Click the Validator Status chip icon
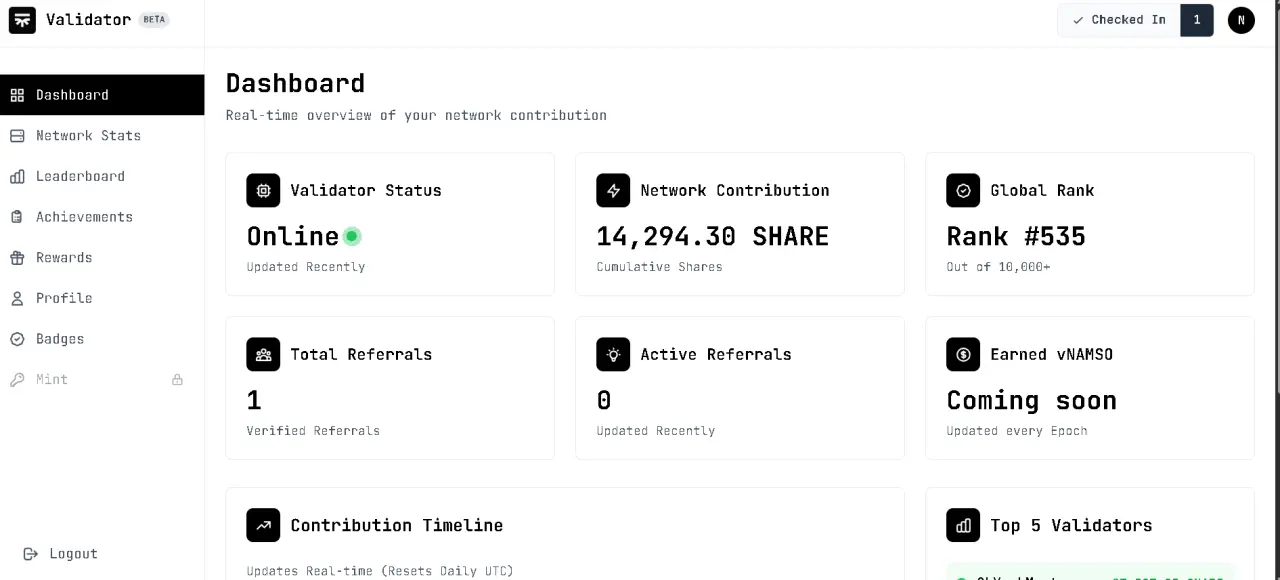Screen dimensions: 1280x580 click(263, 190)
